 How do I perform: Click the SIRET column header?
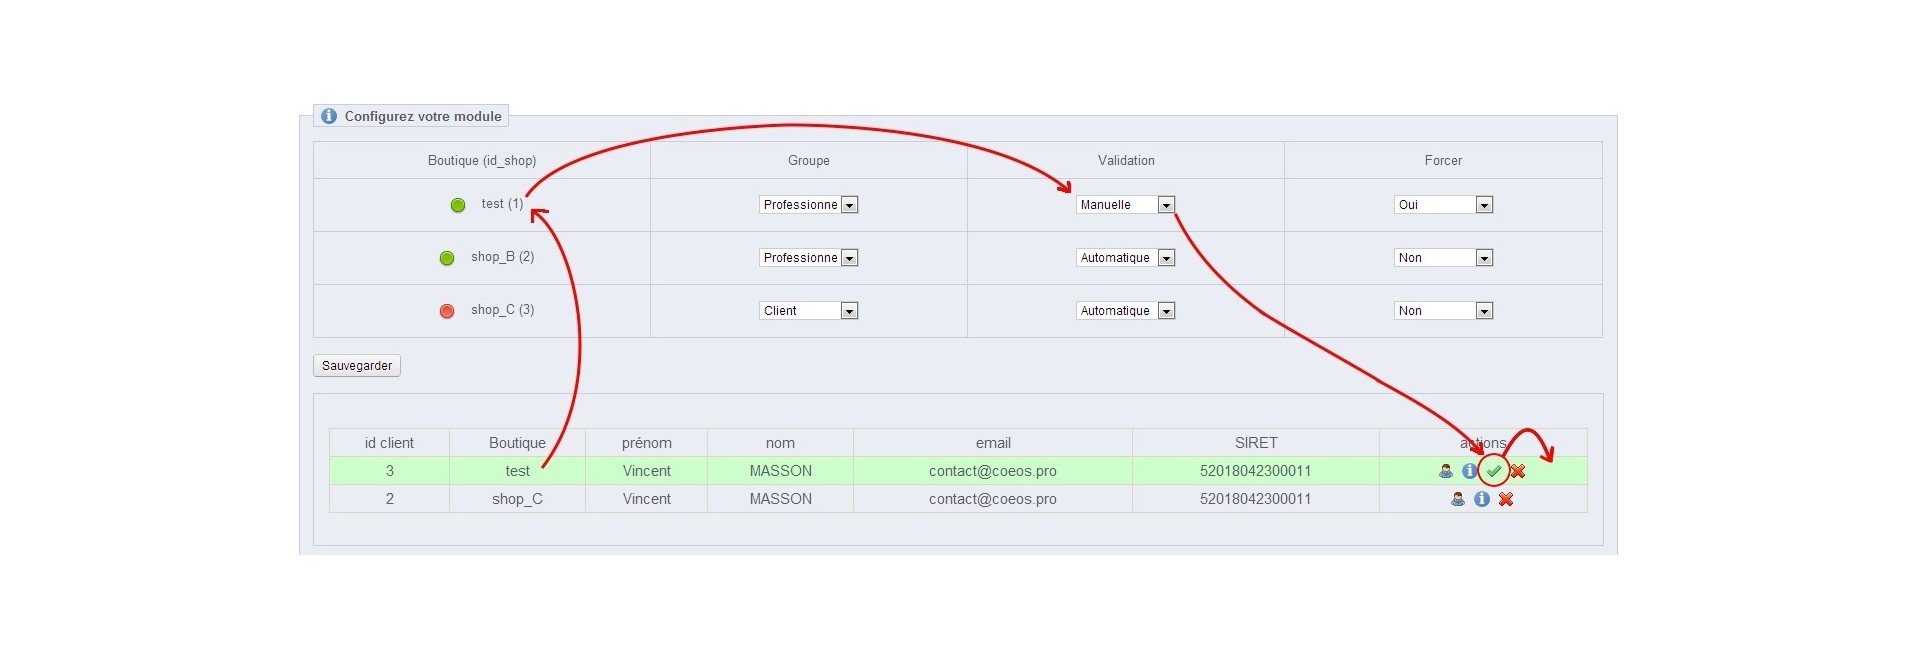pos(1255,443)
